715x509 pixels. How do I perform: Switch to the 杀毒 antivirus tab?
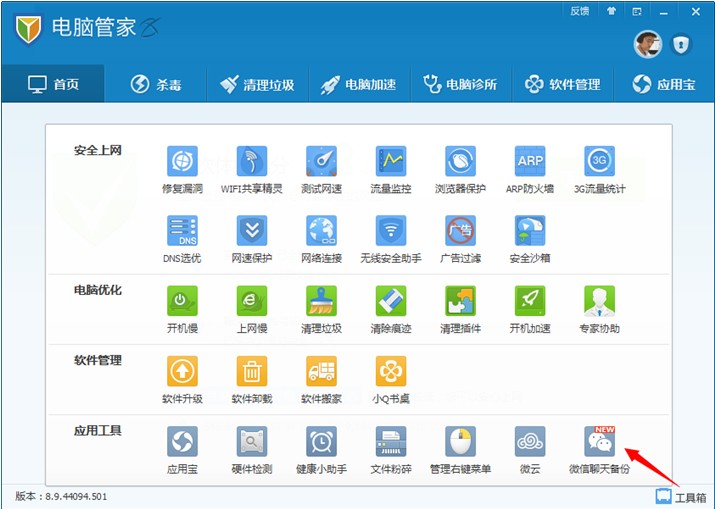(155, 84)
